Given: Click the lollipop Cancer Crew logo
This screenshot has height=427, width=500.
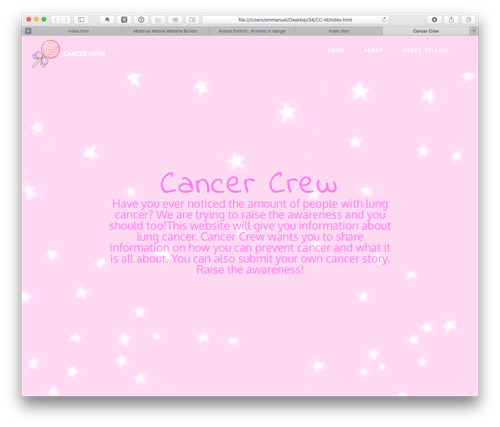Looking at the screenshot, I should pos(46,54).
